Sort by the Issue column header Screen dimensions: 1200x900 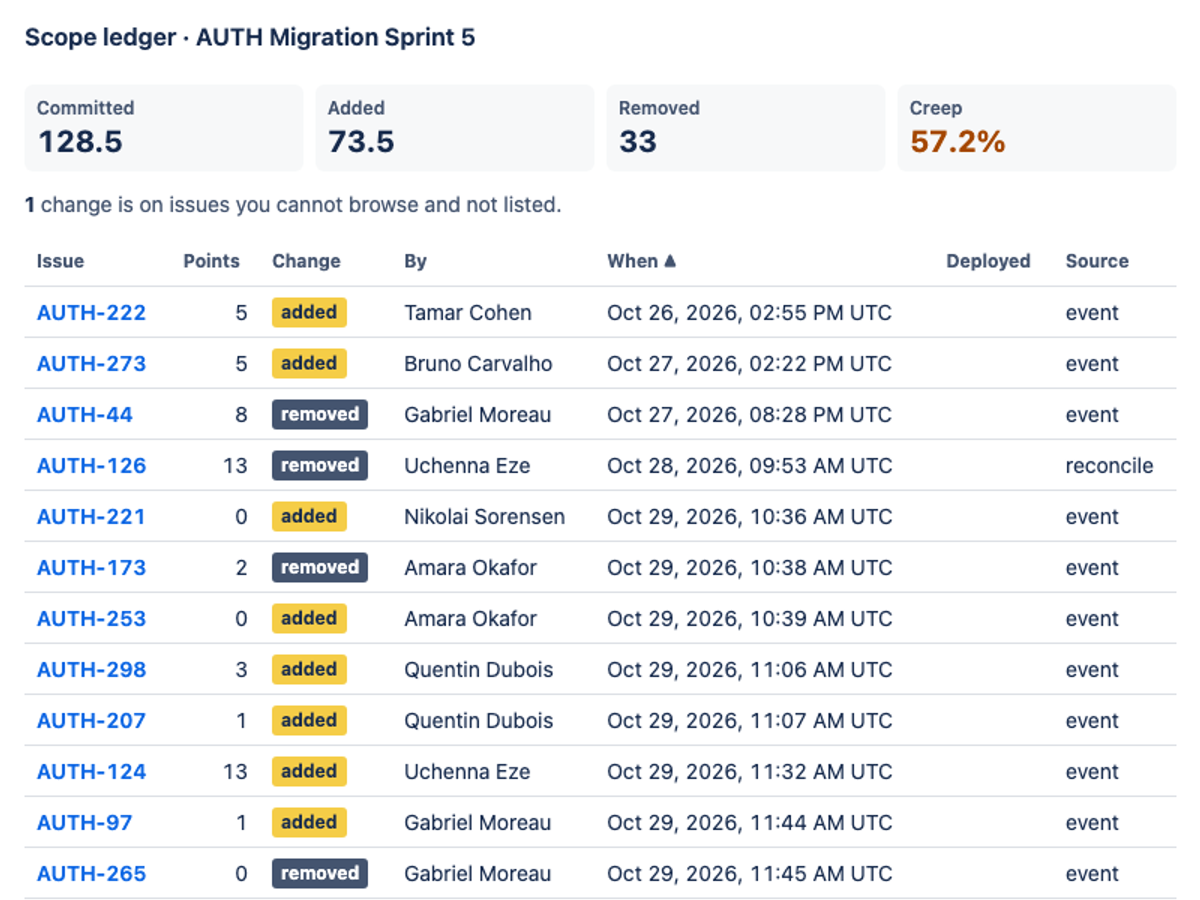pos(60,261)
